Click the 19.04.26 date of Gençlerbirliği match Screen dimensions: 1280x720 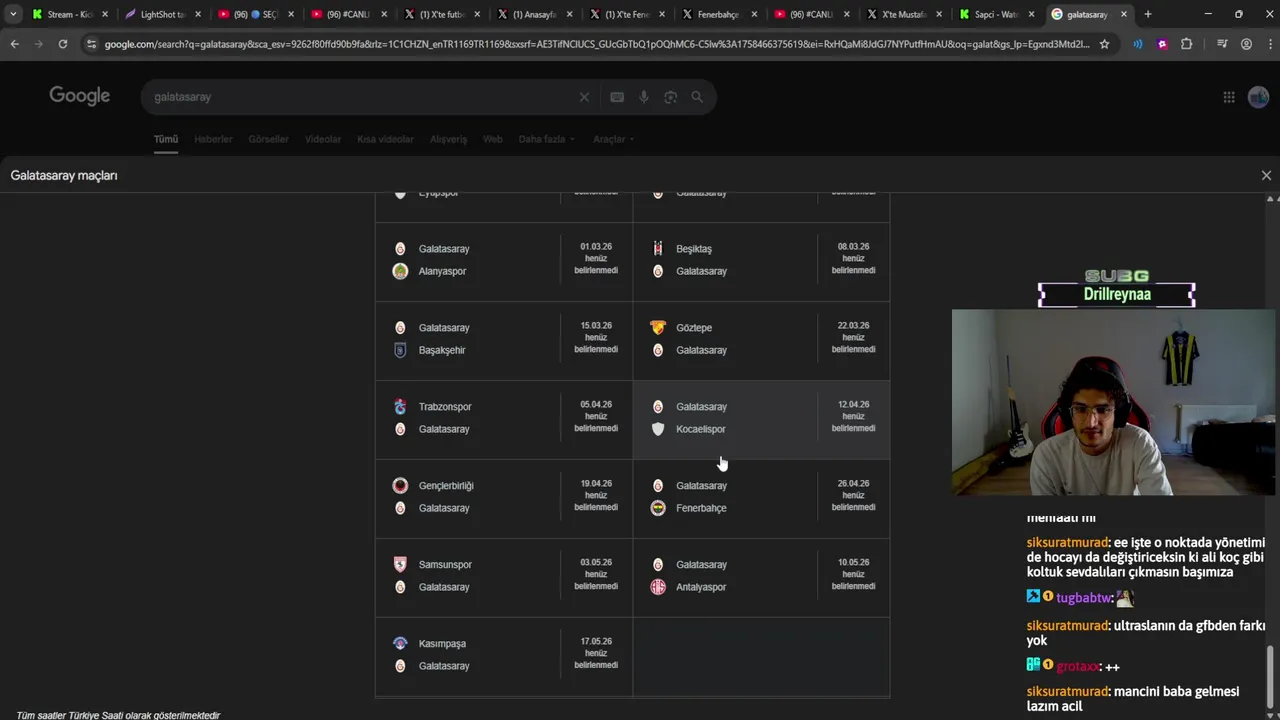coord(596,483)
